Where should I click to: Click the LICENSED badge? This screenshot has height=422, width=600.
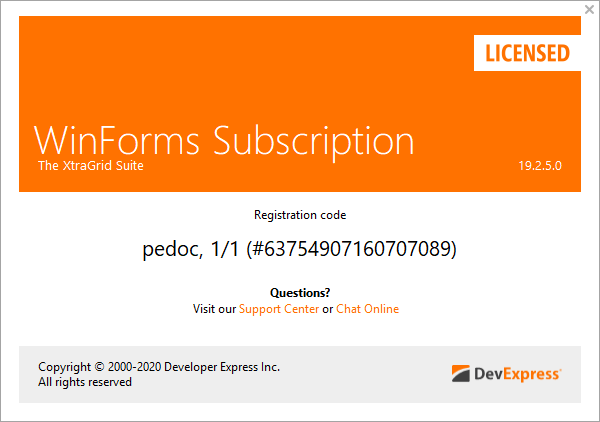point(527,53)
